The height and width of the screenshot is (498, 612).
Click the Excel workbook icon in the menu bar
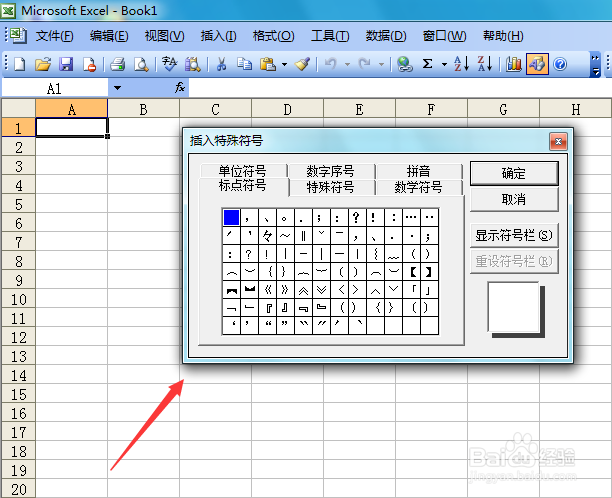[16, 35]
